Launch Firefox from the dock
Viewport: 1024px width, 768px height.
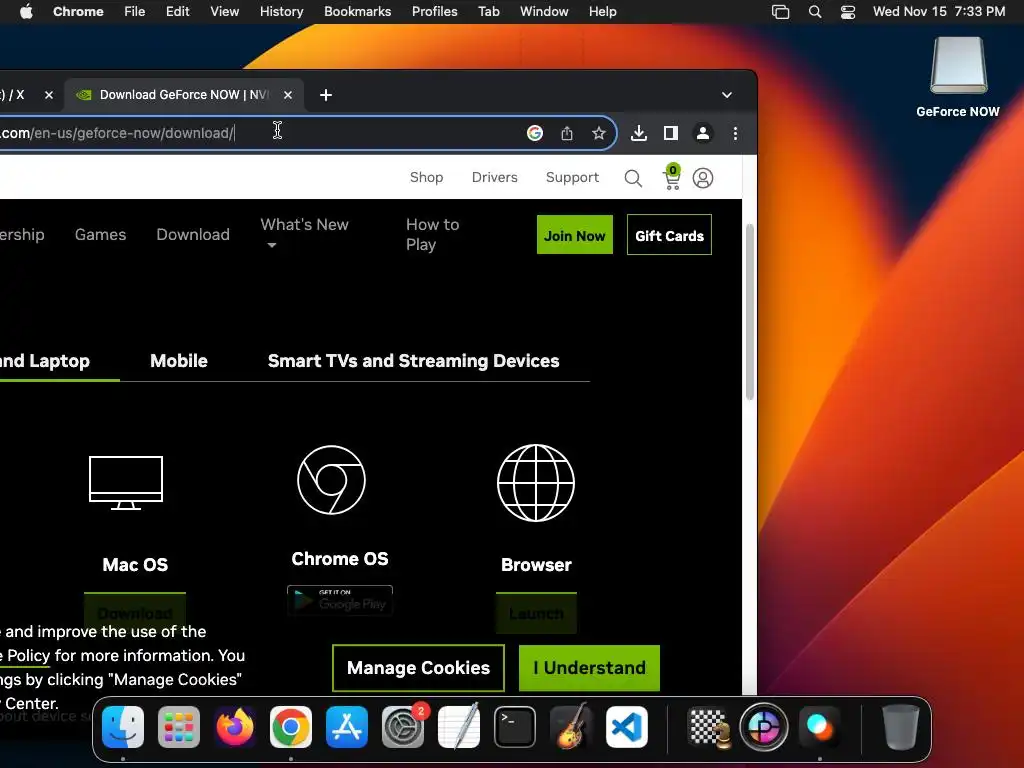tap(235, 727)
